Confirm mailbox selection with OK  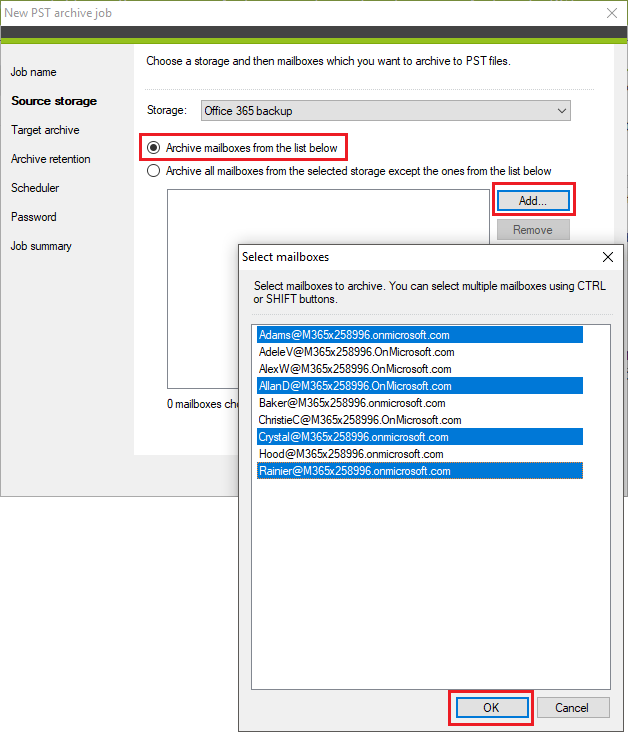tap(491, 708)
